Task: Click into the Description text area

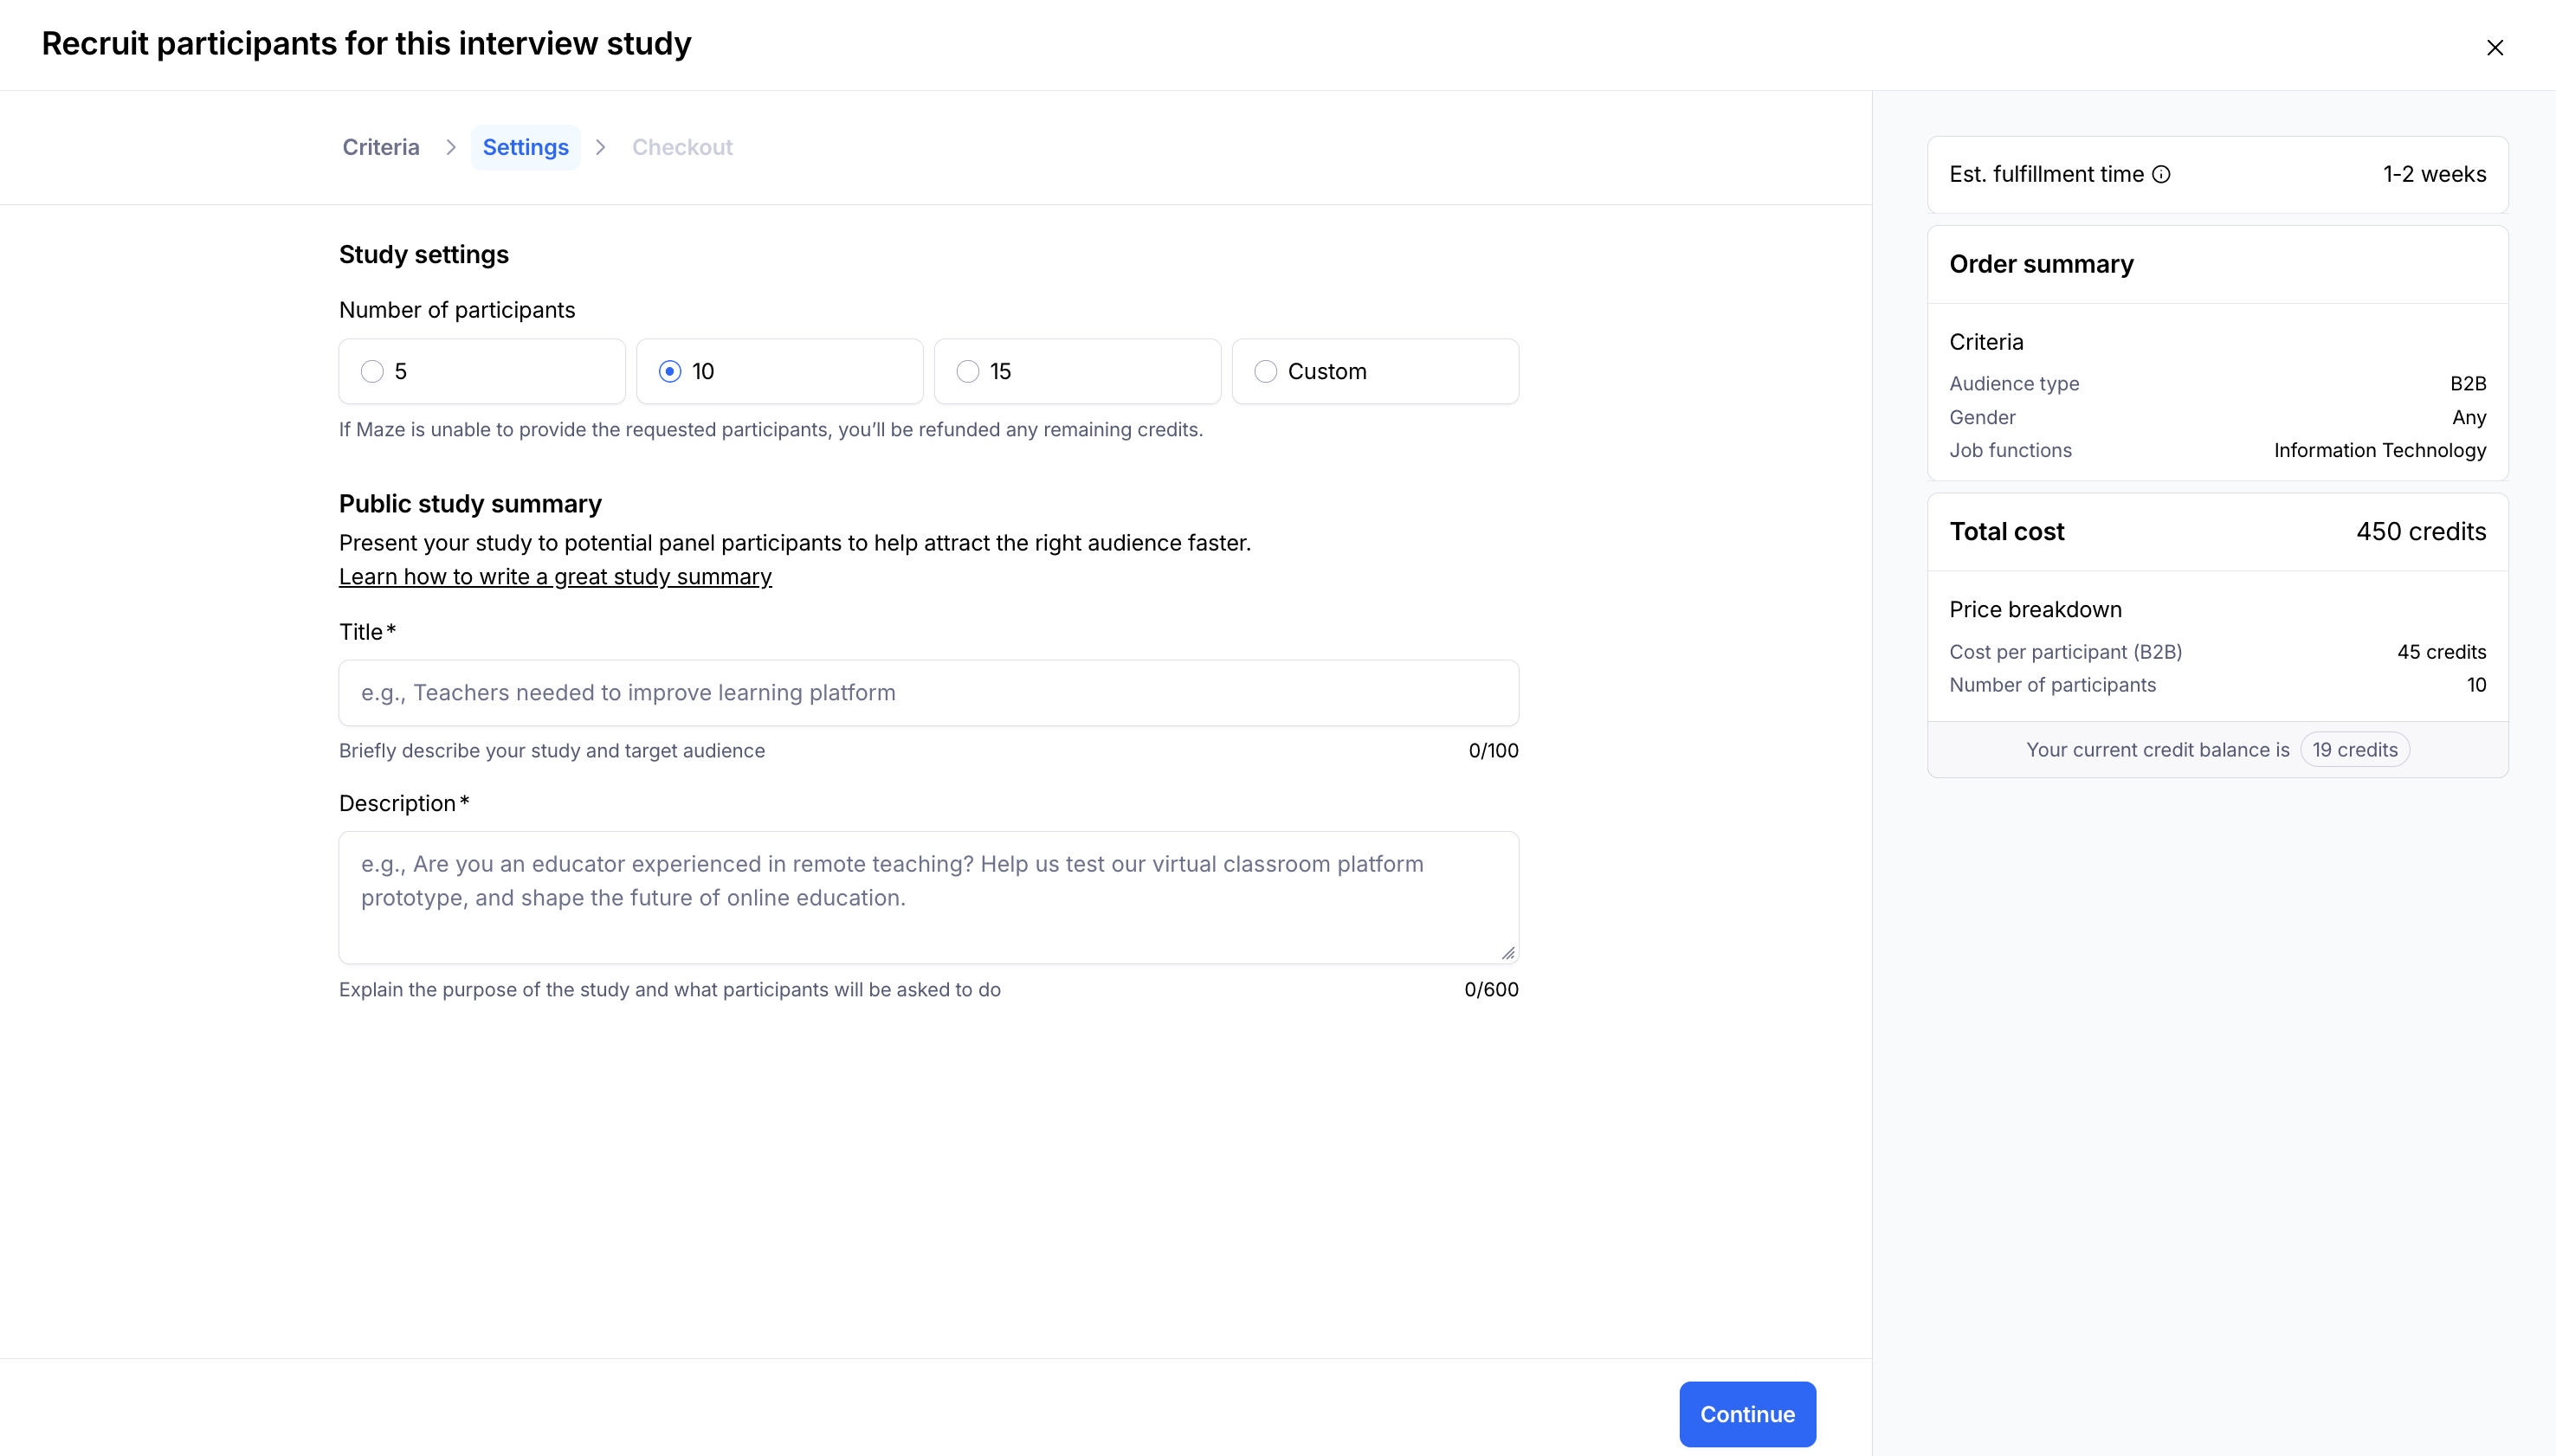Action: 928,897
